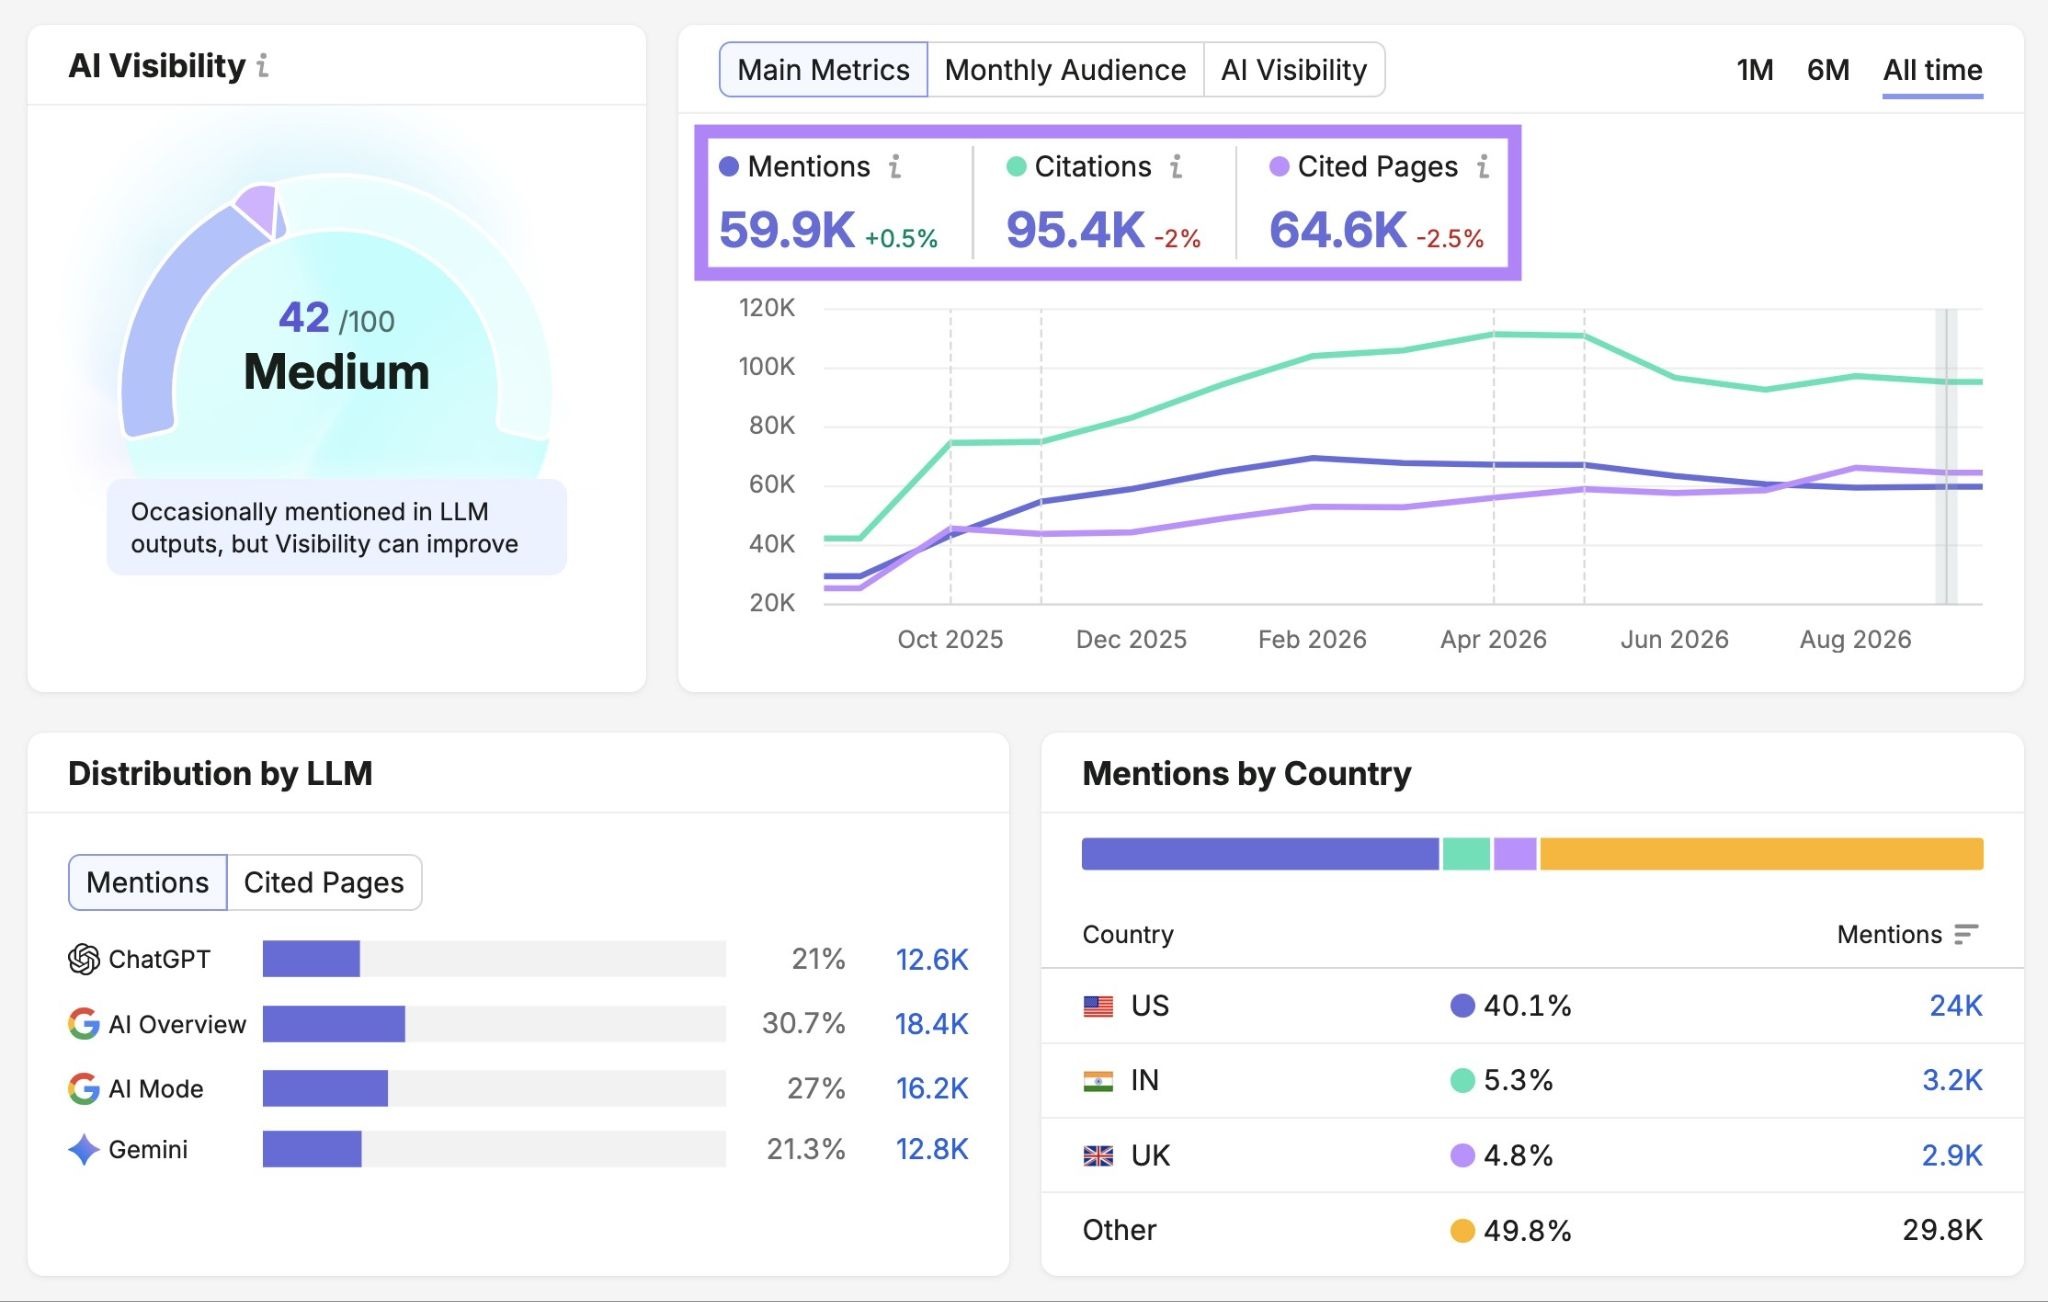Select All time range
This screenshot has width=2048, height=1302.
(1932, 70)
